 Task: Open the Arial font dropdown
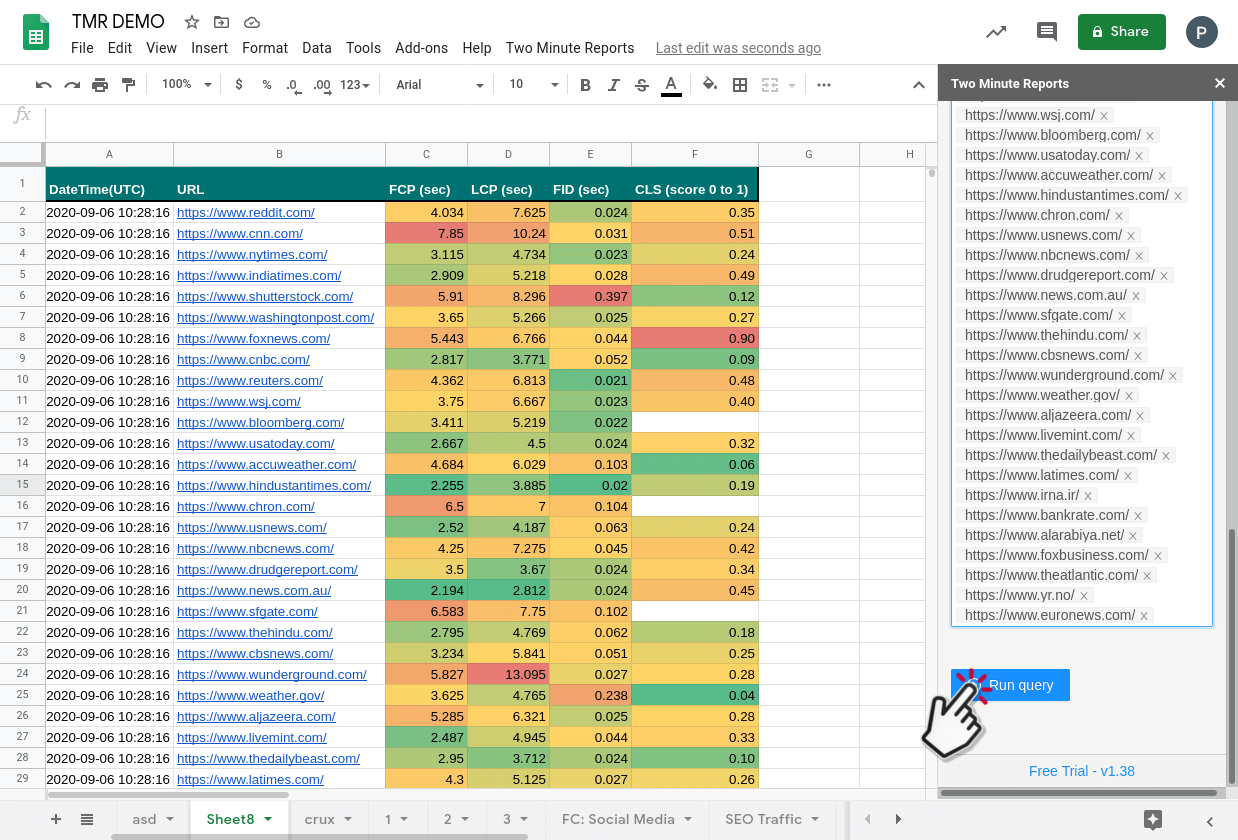click(x=439, y=85)
